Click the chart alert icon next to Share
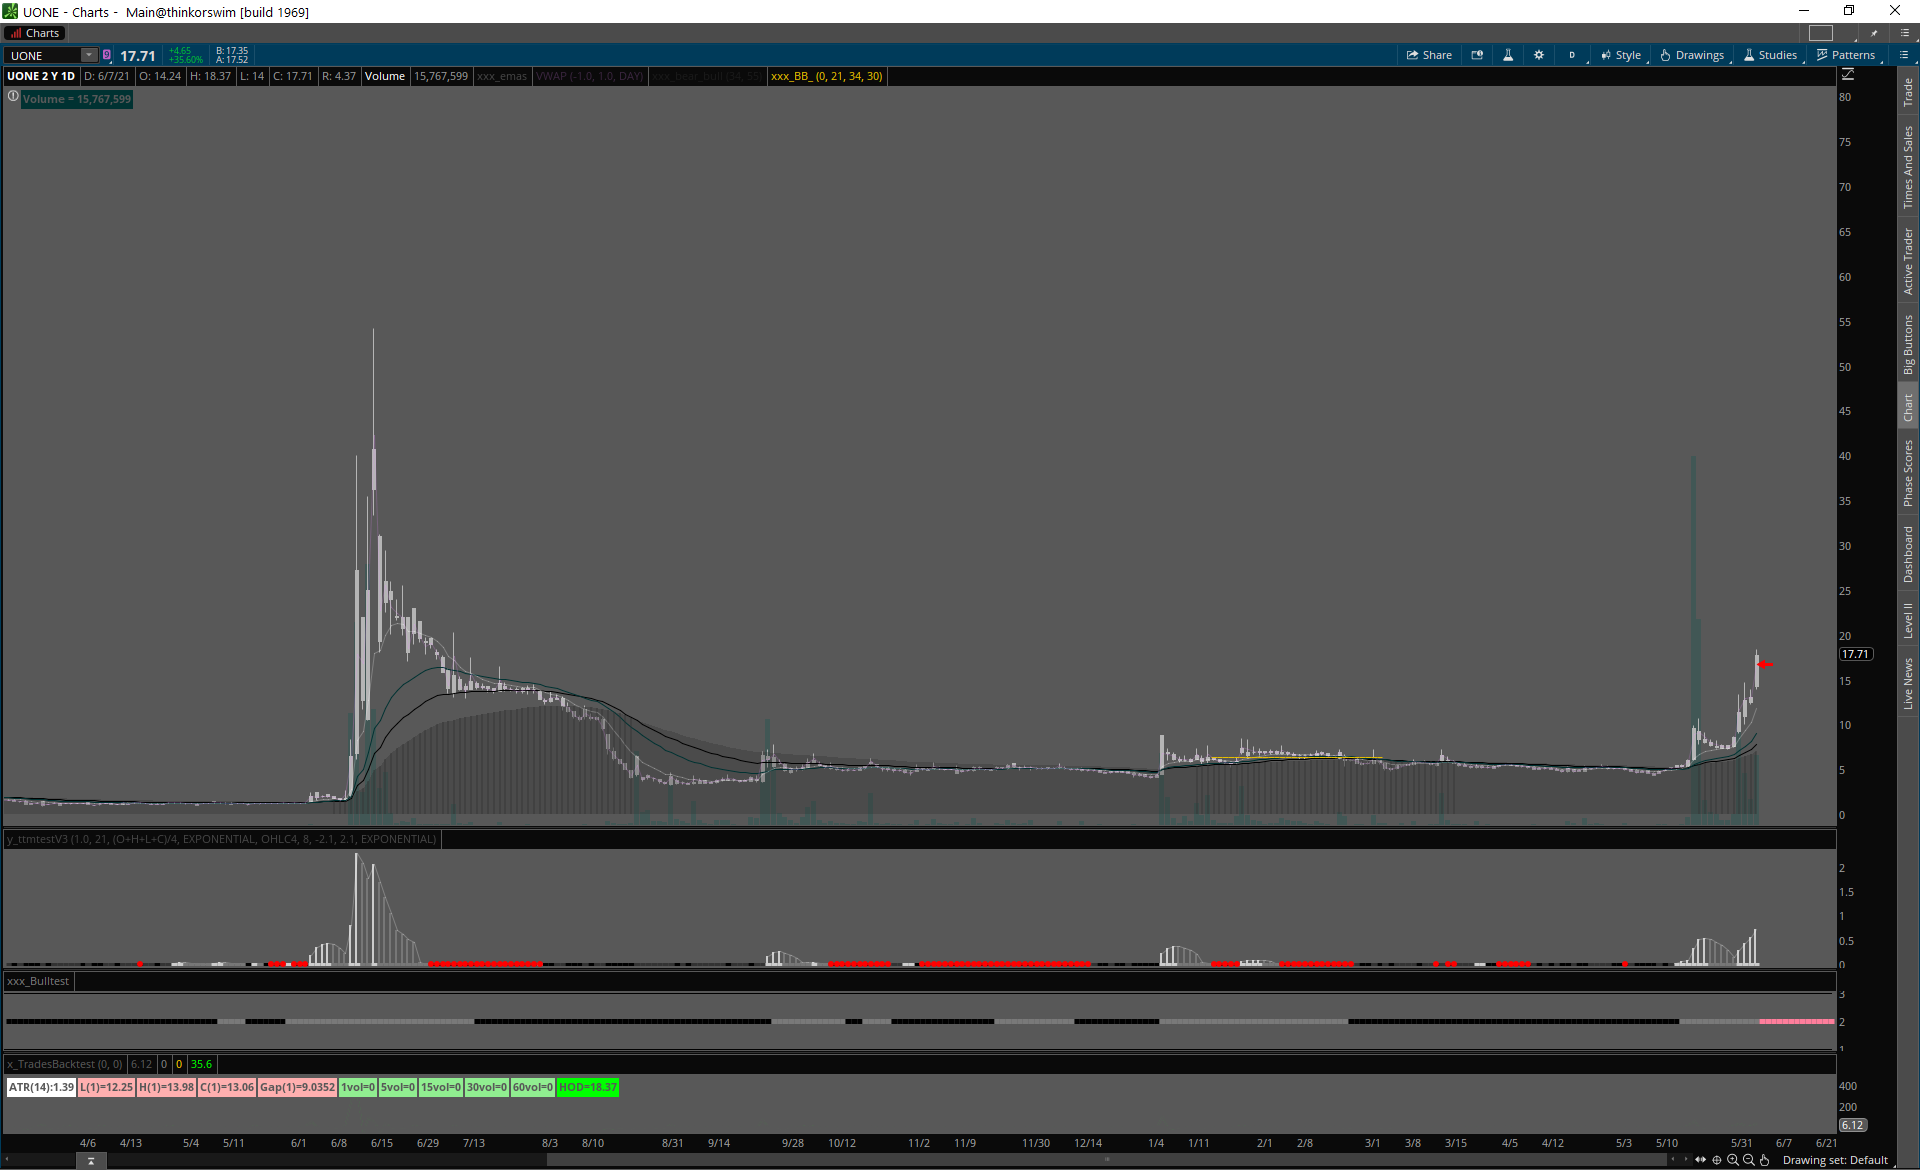Viewport: 1920px width, 1170px height. tap(1477, 55)
